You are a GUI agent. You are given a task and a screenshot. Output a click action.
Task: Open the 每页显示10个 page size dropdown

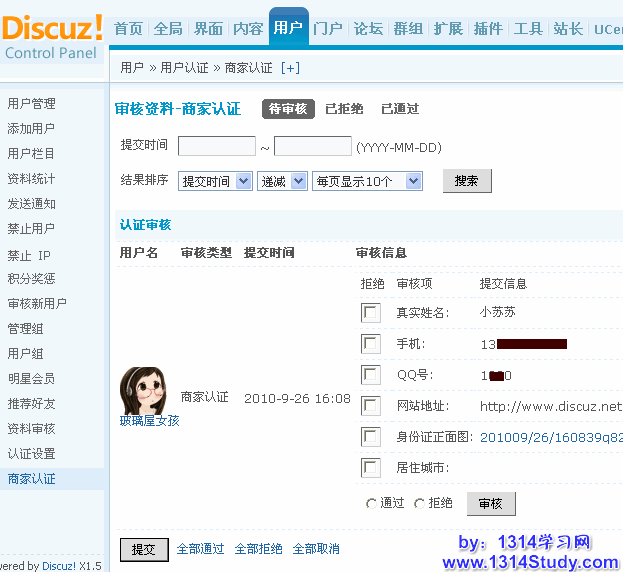coord(367,181)
